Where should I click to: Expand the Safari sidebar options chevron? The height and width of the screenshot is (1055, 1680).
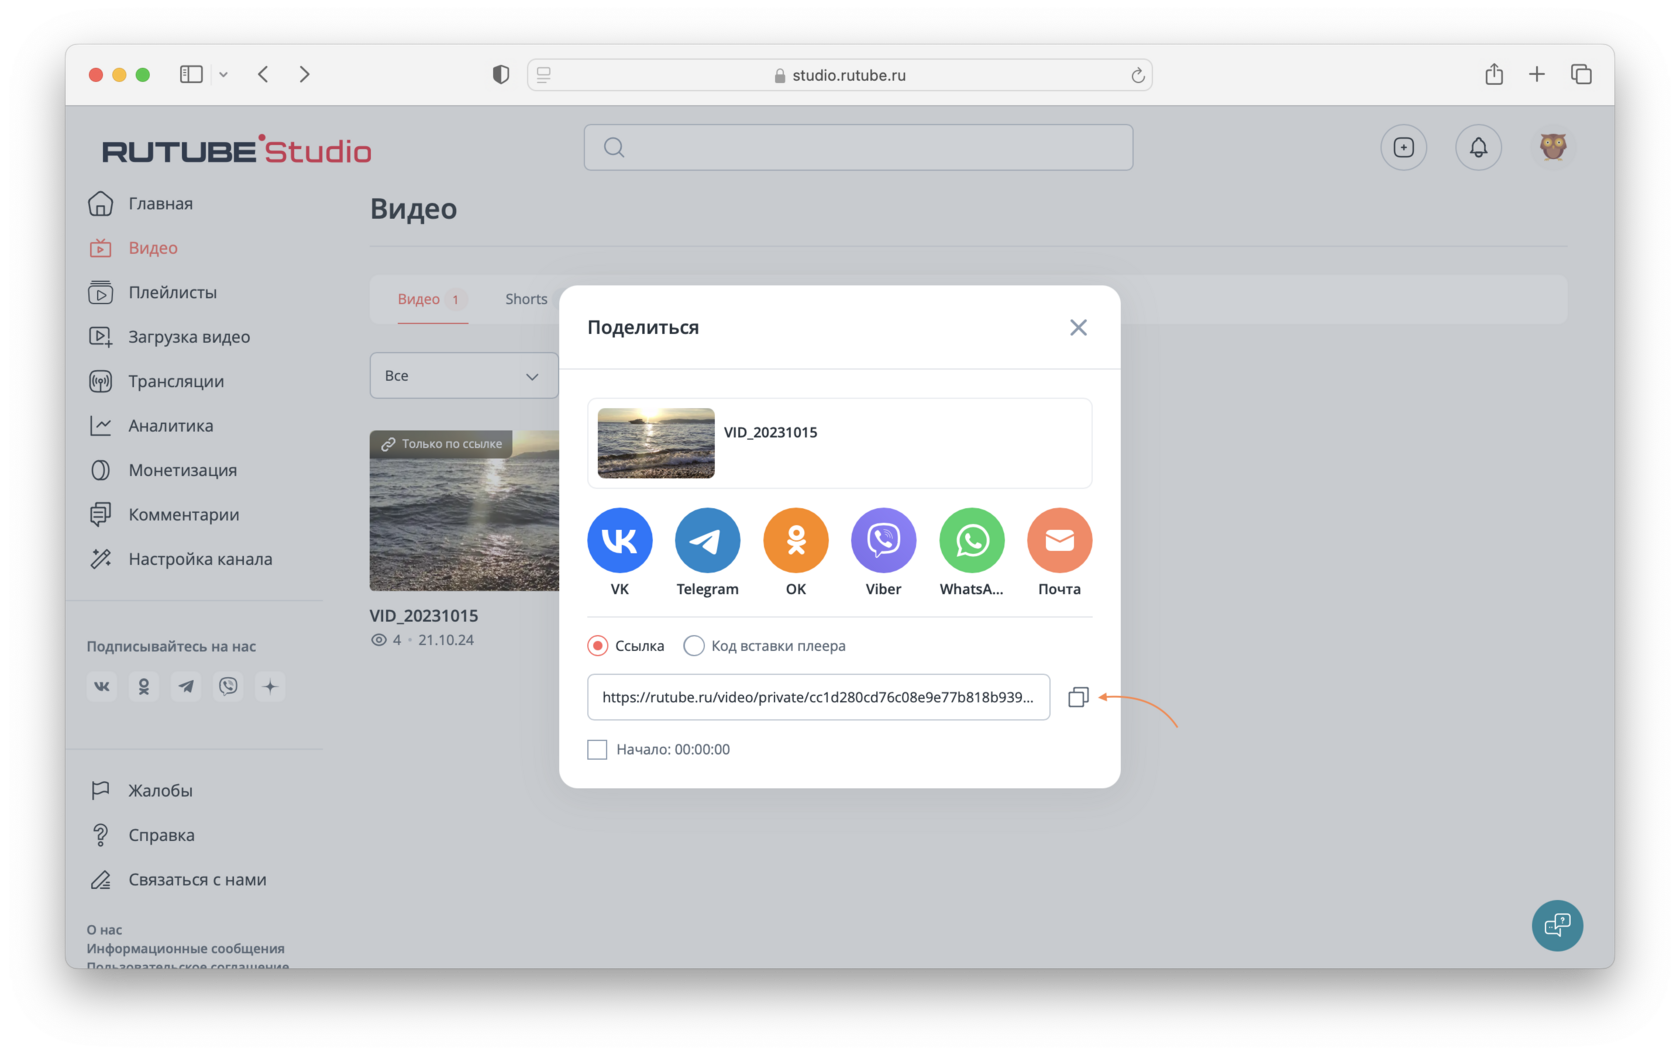click(223, 74)
